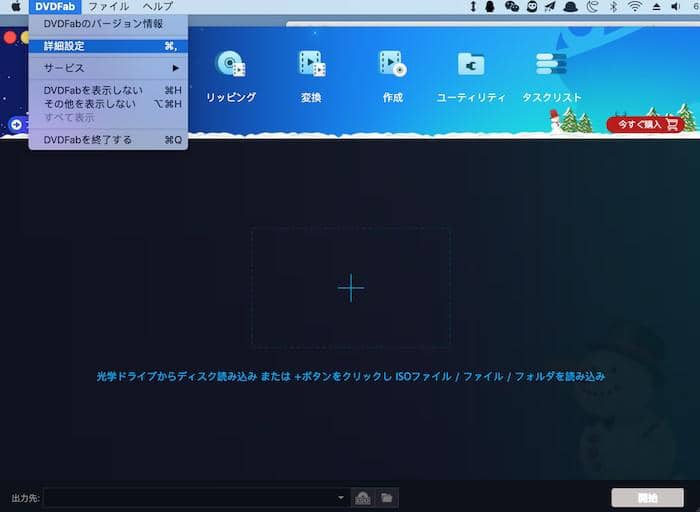Click the 開始 start button
Viewport: 700px width, 512px height.
647,497
